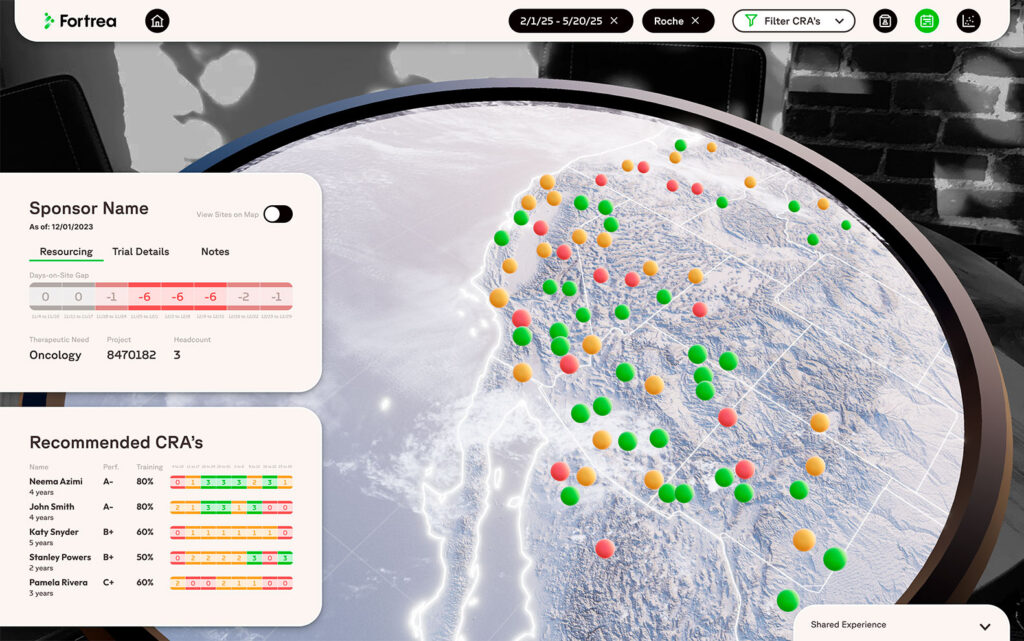Click first -6 cell in Days-on-Site Gap
1024x641 pixels.
(x=144, y=297)
